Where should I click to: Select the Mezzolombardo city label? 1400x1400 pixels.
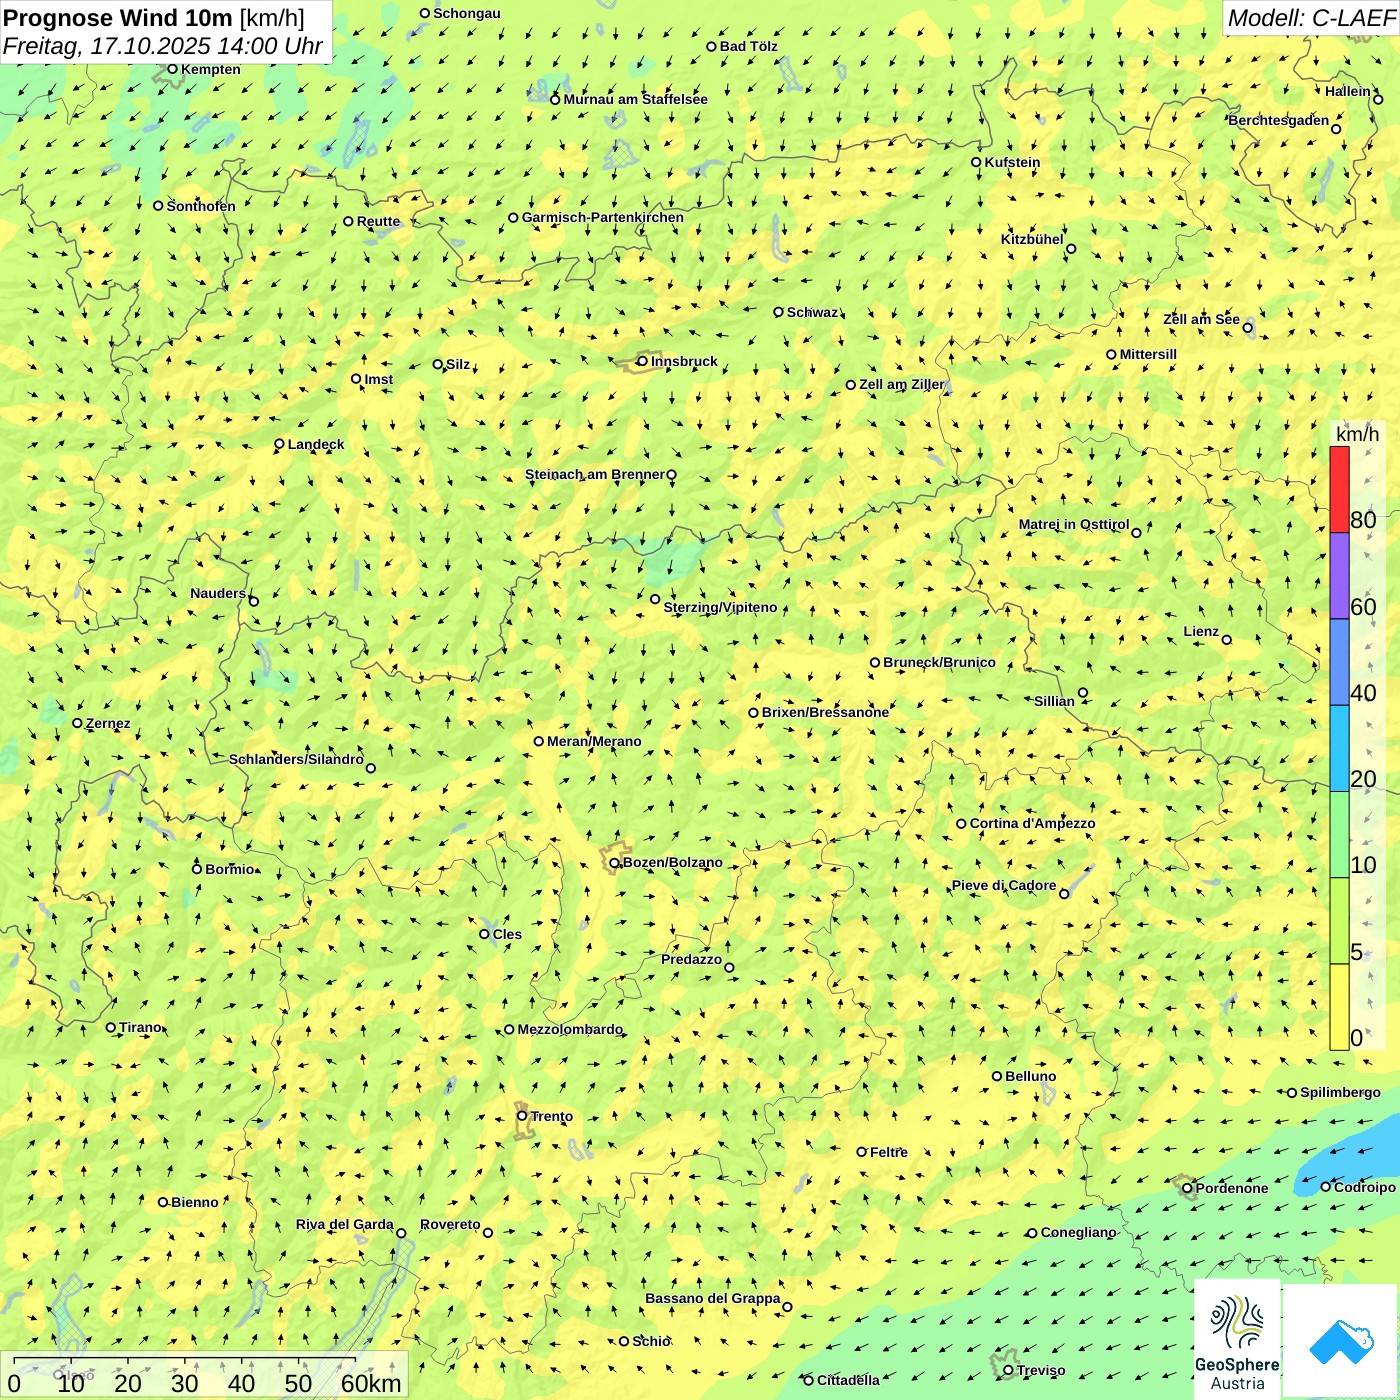point(570,1029)
